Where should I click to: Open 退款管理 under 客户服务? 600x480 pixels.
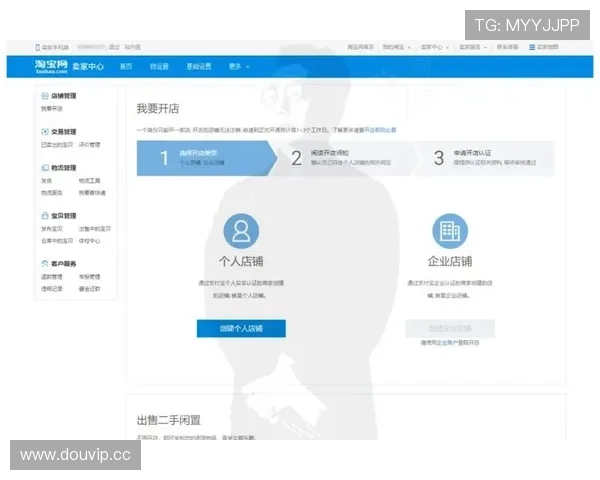point(52,277)
